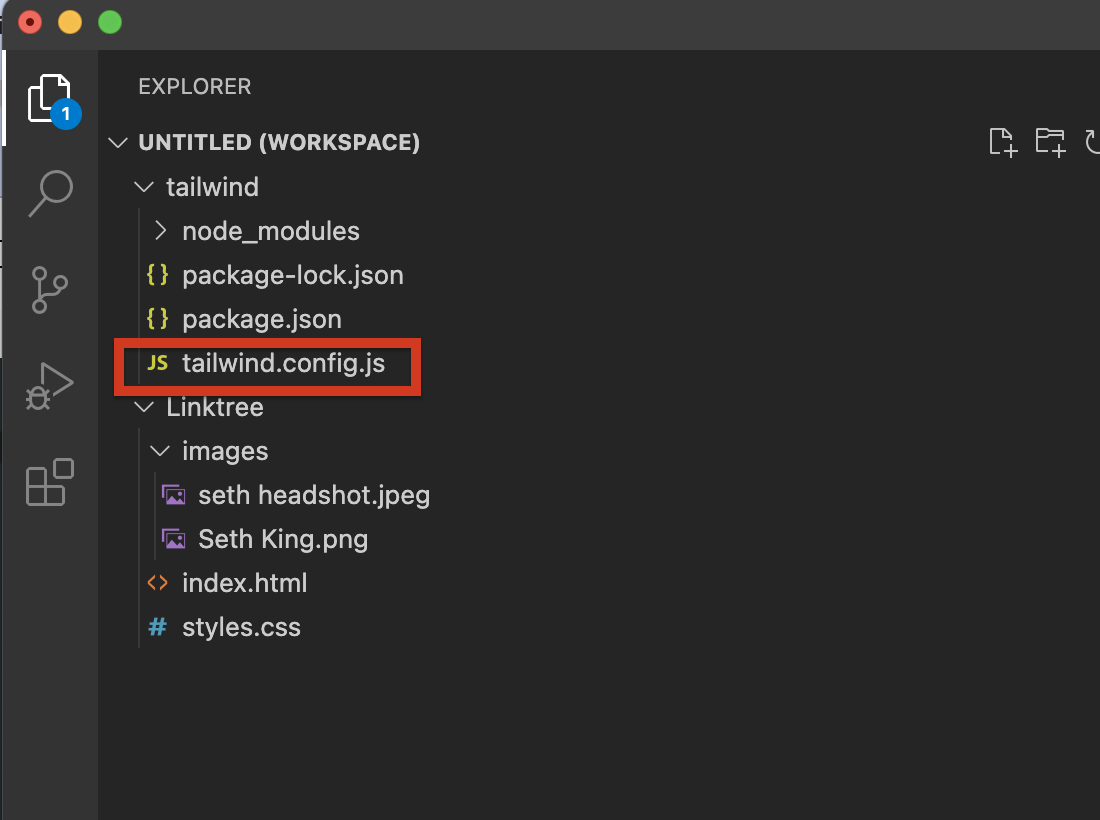Image resolution: width=1100 pixels, height=820 pixels.
Task: Open the Source Control view icon
Action: click(x=50, y=289)
